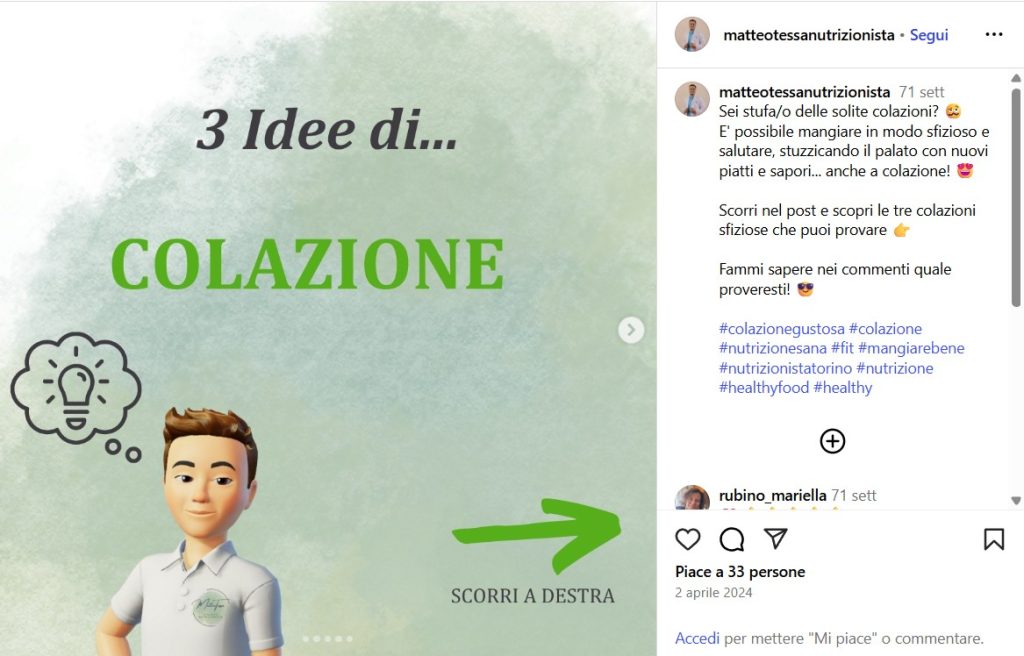Open the #healthyfood hashtag

[763, 387]
